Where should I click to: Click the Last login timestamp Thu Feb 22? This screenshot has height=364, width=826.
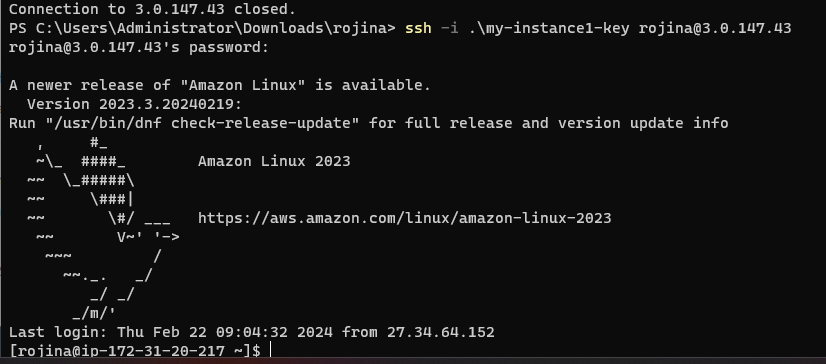tap(225, 332)
